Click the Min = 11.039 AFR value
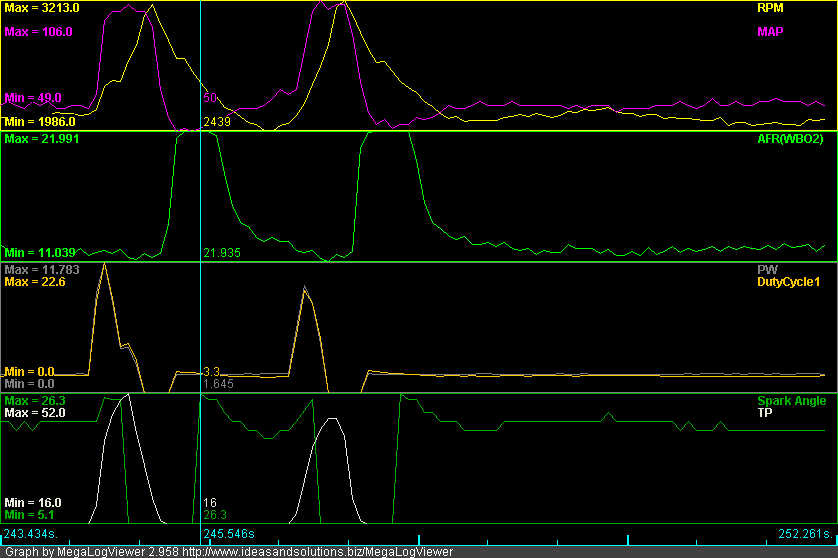Viewport: 838px width, 558px height. click(40, 253)
